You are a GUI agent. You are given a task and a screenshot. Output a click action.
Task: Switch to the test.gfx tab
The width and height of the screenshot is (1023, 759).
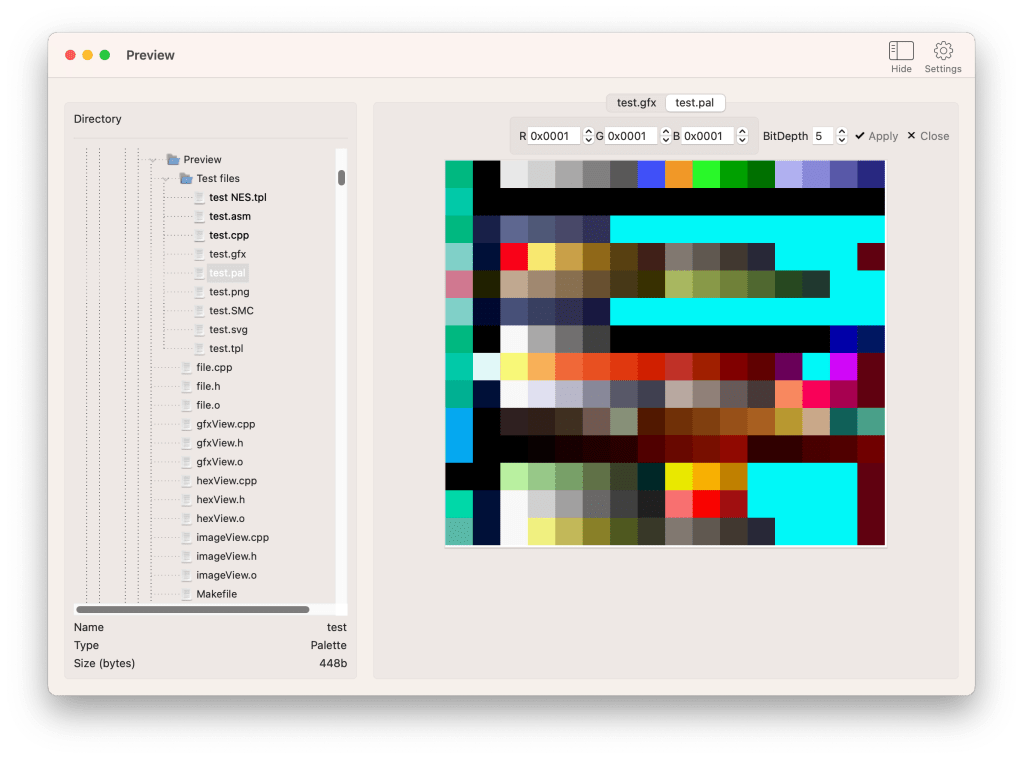click(636, 103)
